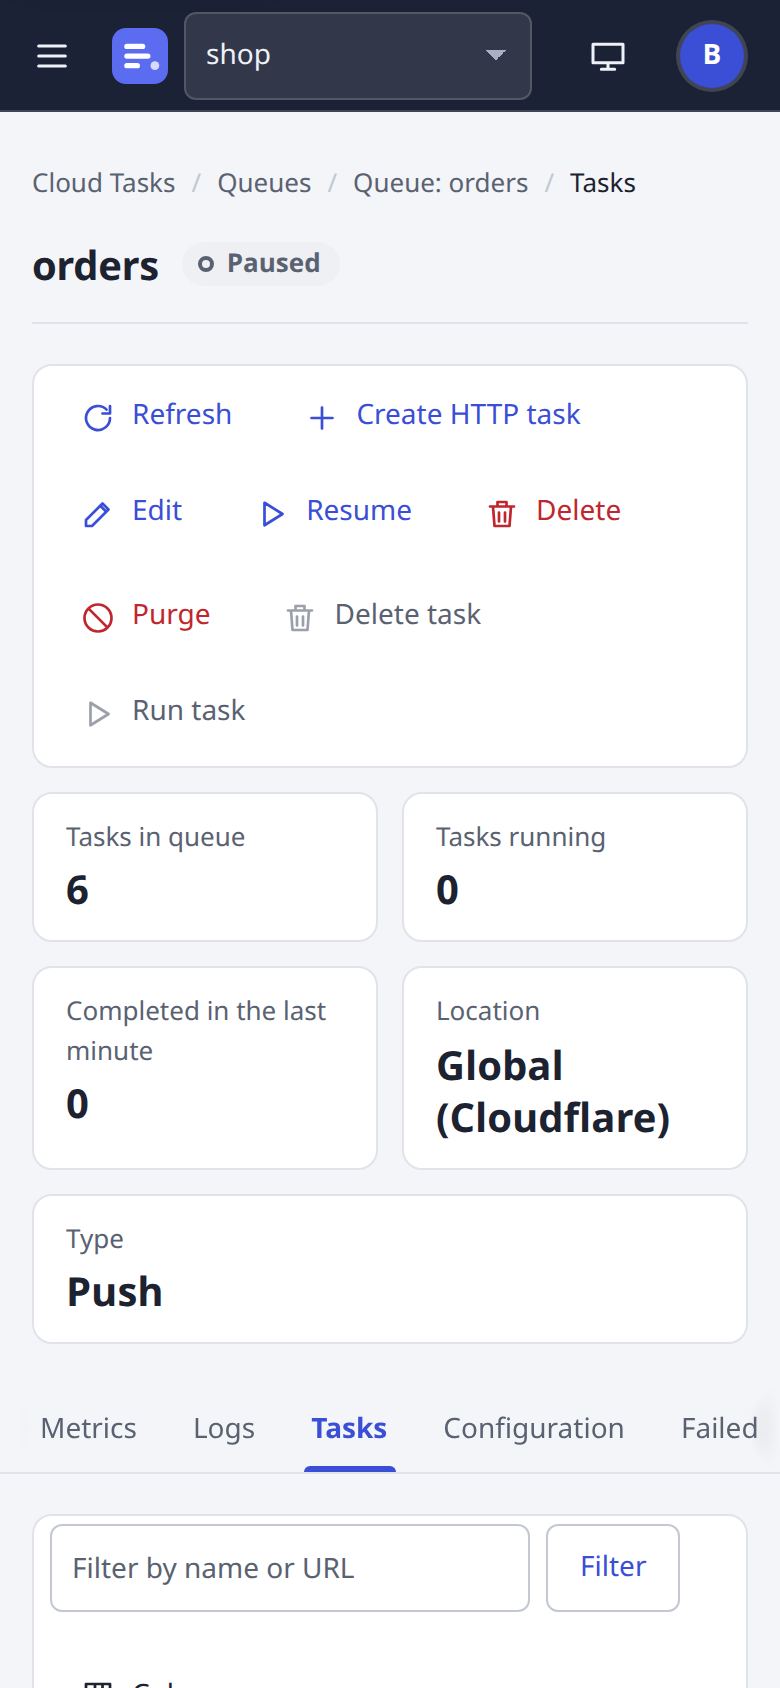Switch to the Metrics tab
The width and height of the screenshot is (780, 1688).
point(88,1428)
